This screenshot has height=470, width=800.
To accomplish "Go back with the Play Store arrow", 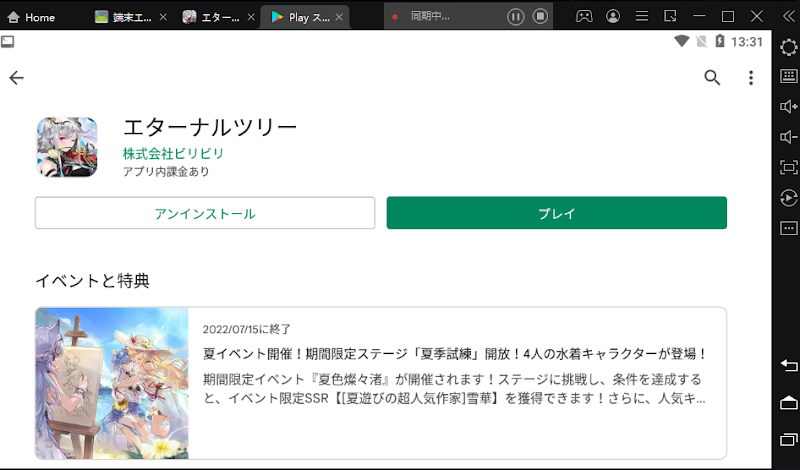I will click(x=16, y=78).
